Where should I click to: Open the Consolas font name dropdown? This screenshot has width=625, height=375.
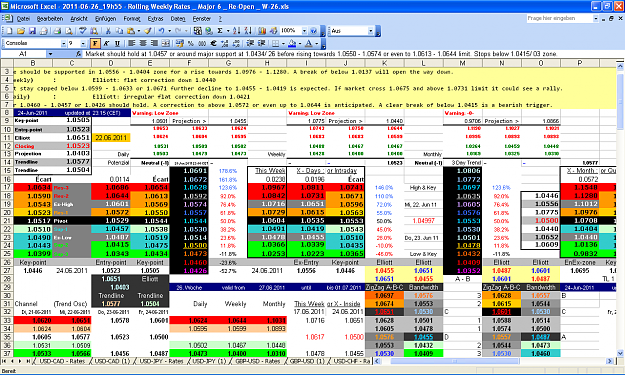63,43
